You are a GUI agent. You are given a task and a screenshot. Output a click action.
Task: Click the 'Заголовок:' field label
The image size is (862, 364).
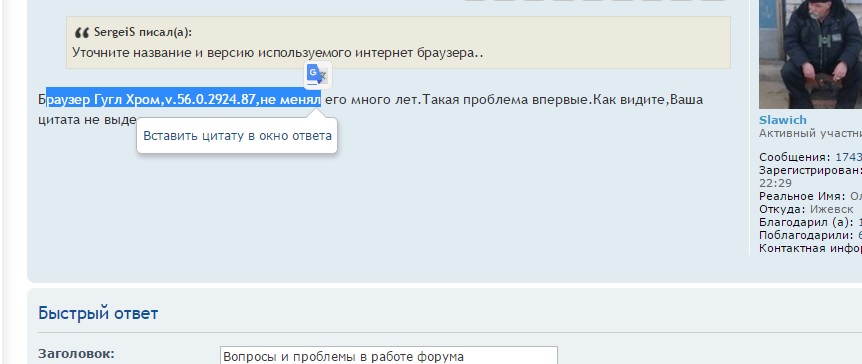[76, 354]
